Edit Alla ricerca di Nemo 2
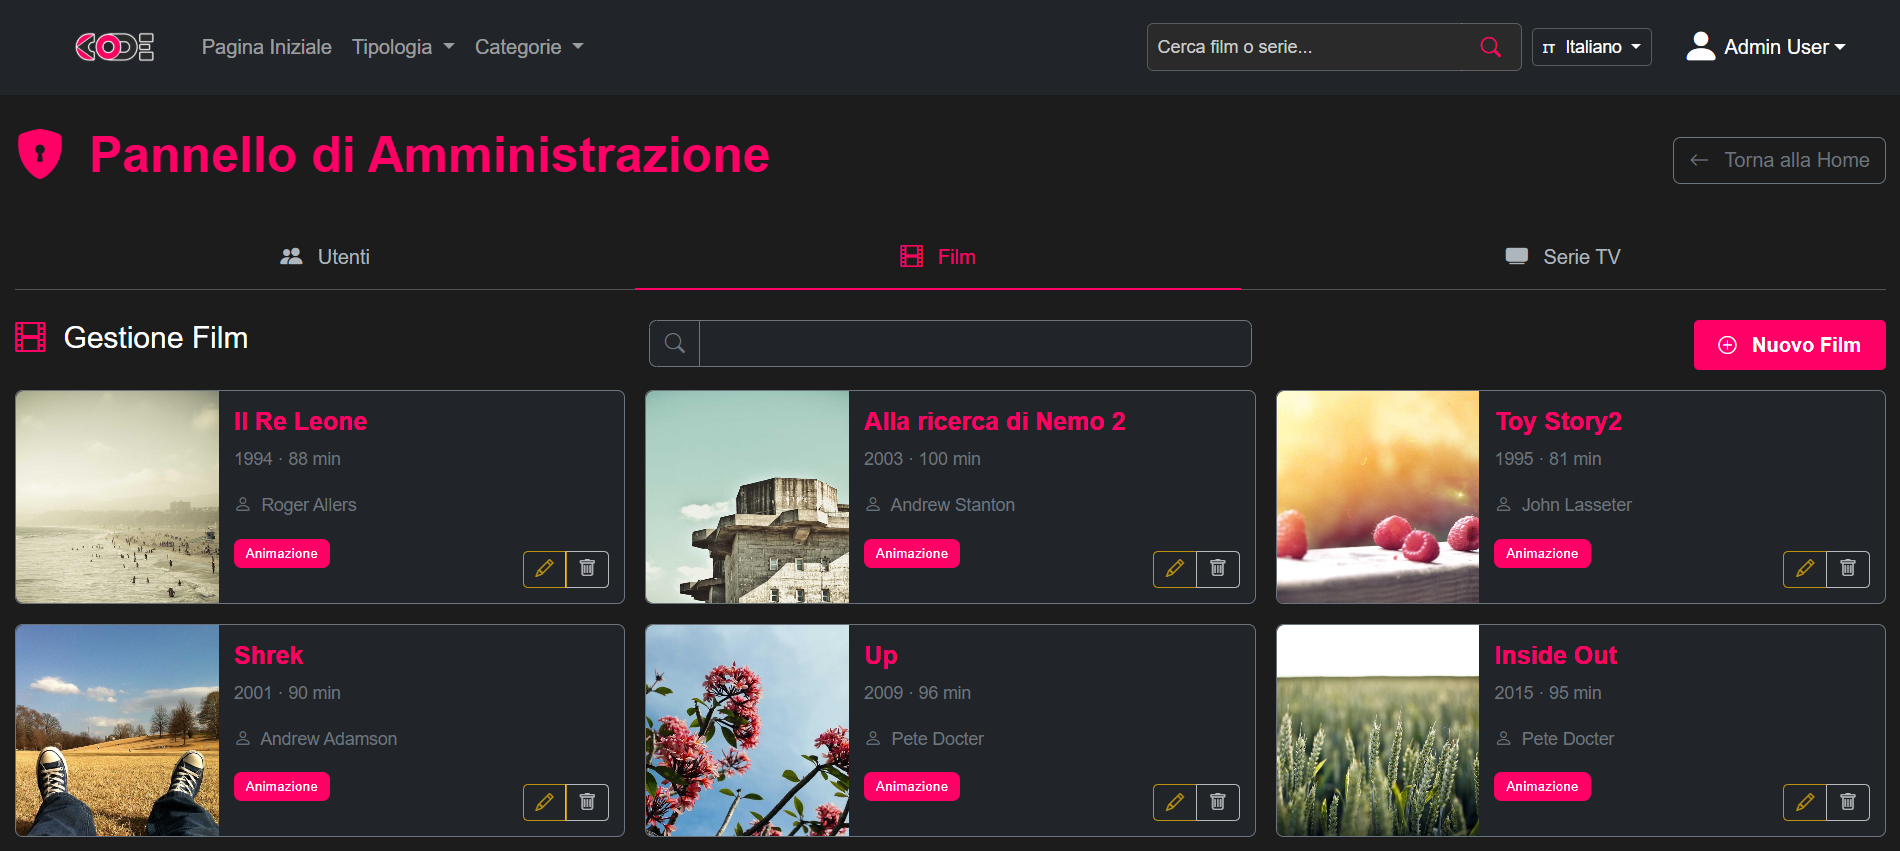The height and width of the screenshot is (851, 1900). point(1175,569)
